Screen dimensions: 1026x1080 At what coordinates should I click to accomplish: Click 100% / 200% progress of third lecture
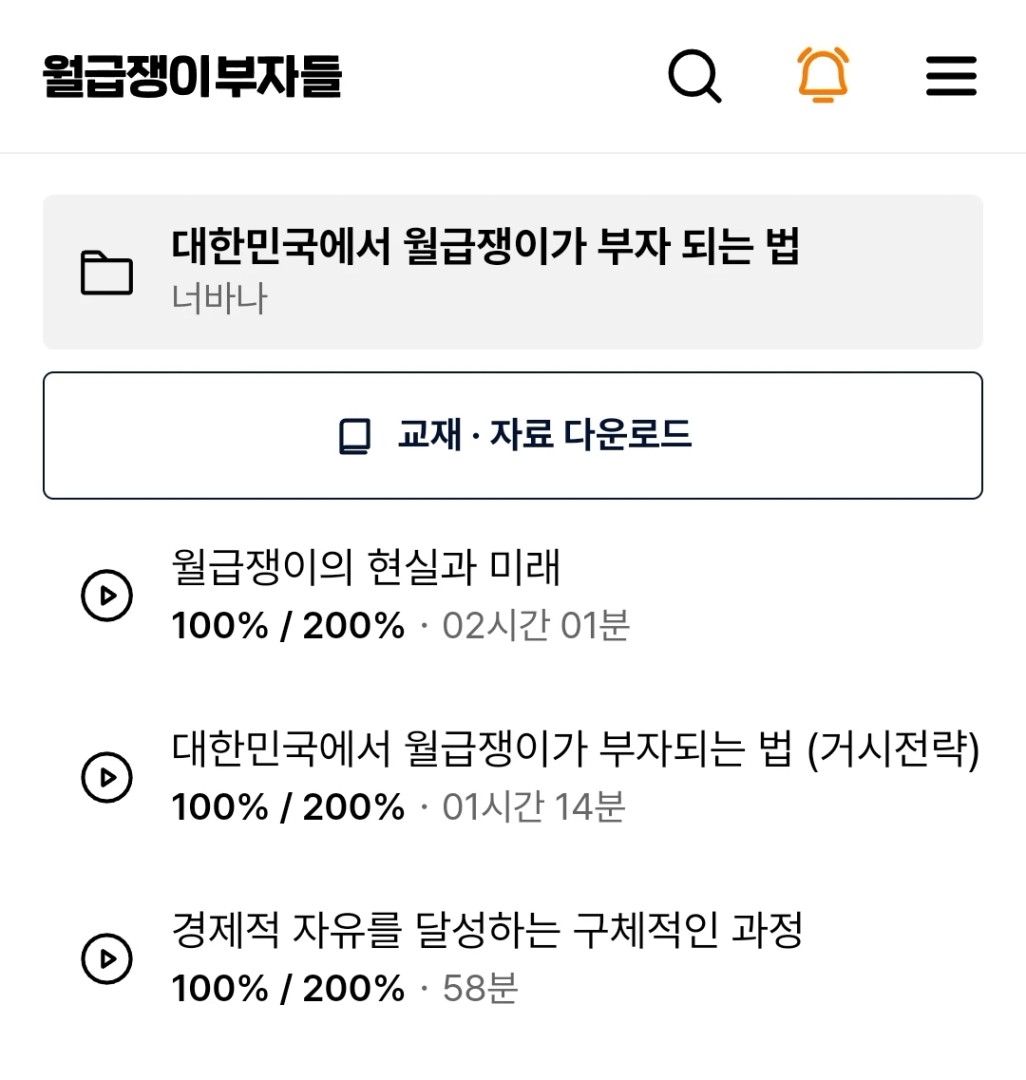pyautogui.click(x=288, y=988)
